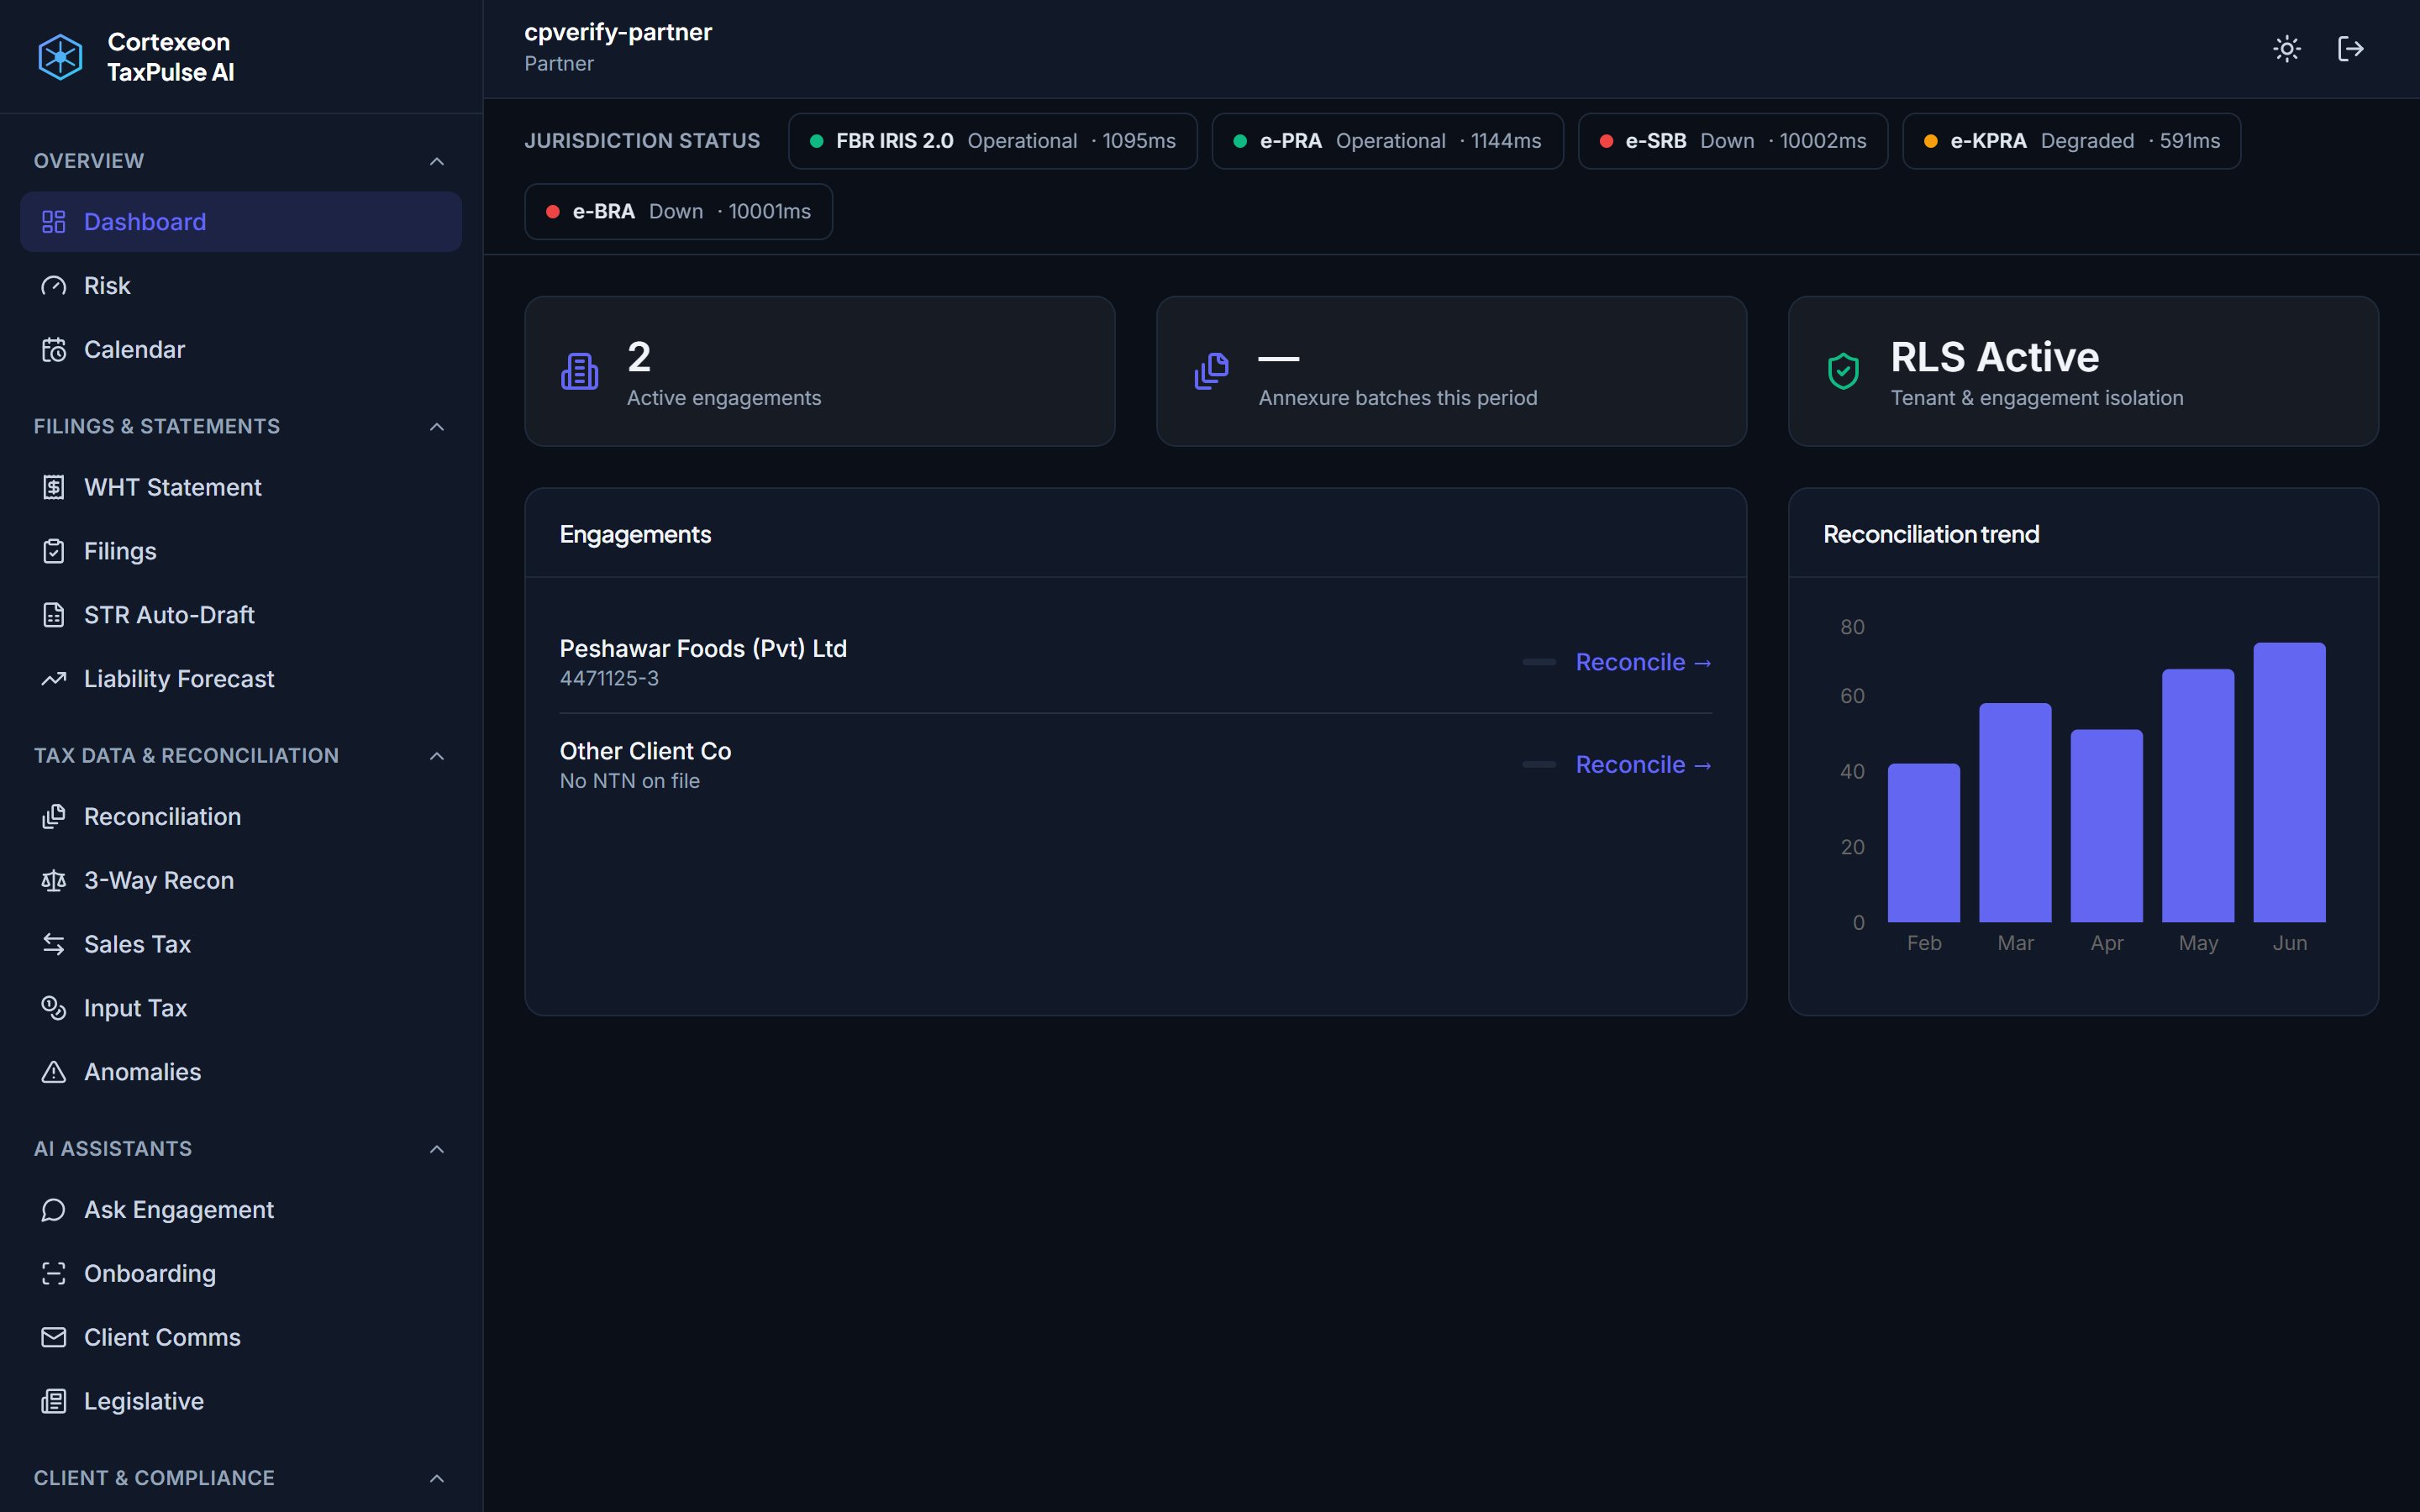Screen dimensions: 2420x1512
Task: Click the Legislative newspaper icon
Action: pos(54,1401)
